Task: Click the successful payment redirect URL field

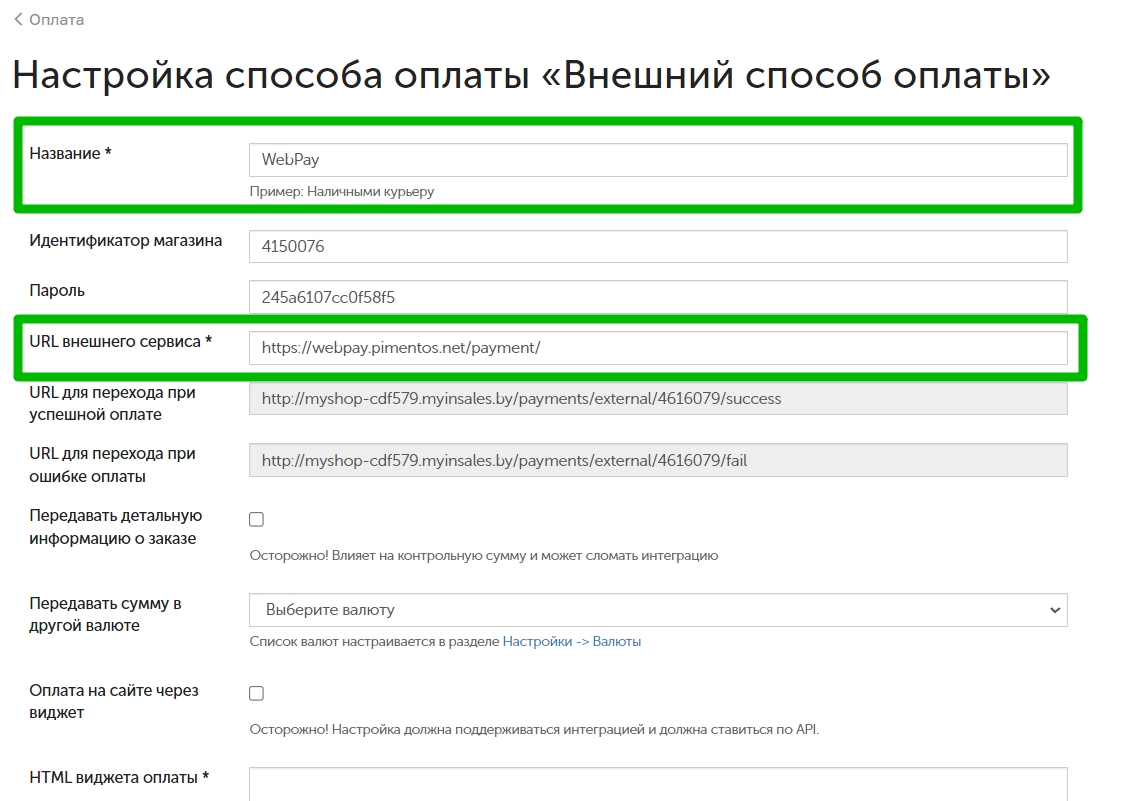Action: (x=657, y=399)
